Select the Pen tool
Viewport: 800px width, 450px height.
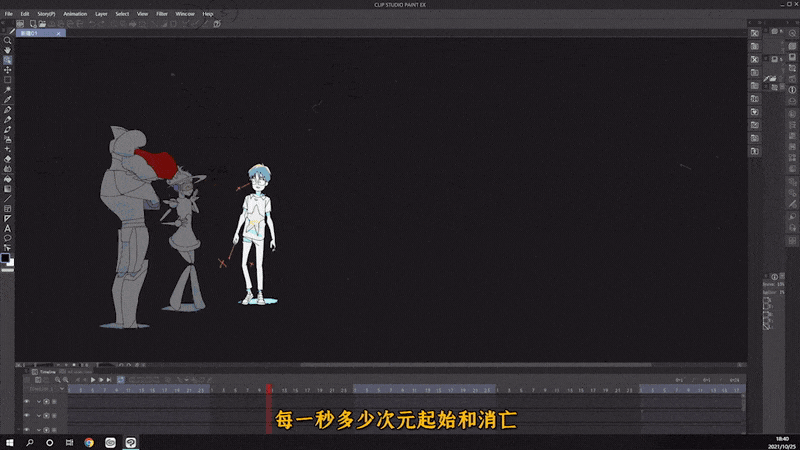7,110
